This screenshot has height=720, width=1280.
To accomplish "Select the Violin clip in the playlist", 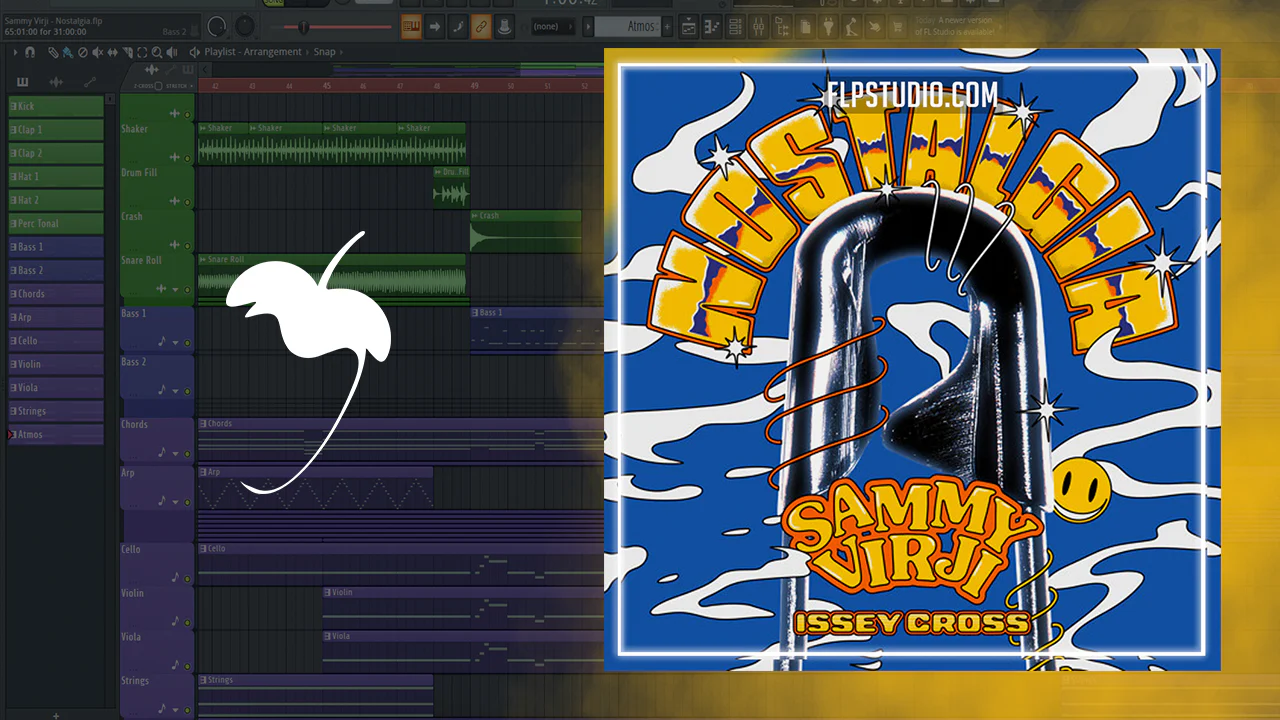I will tap(463, 606).
